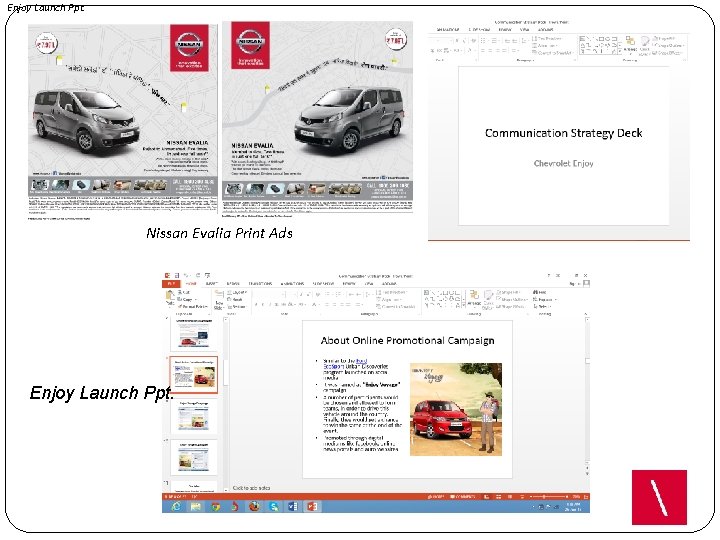Click Copy in the Clipboard group
720x540 pixels.
point(186,299)
